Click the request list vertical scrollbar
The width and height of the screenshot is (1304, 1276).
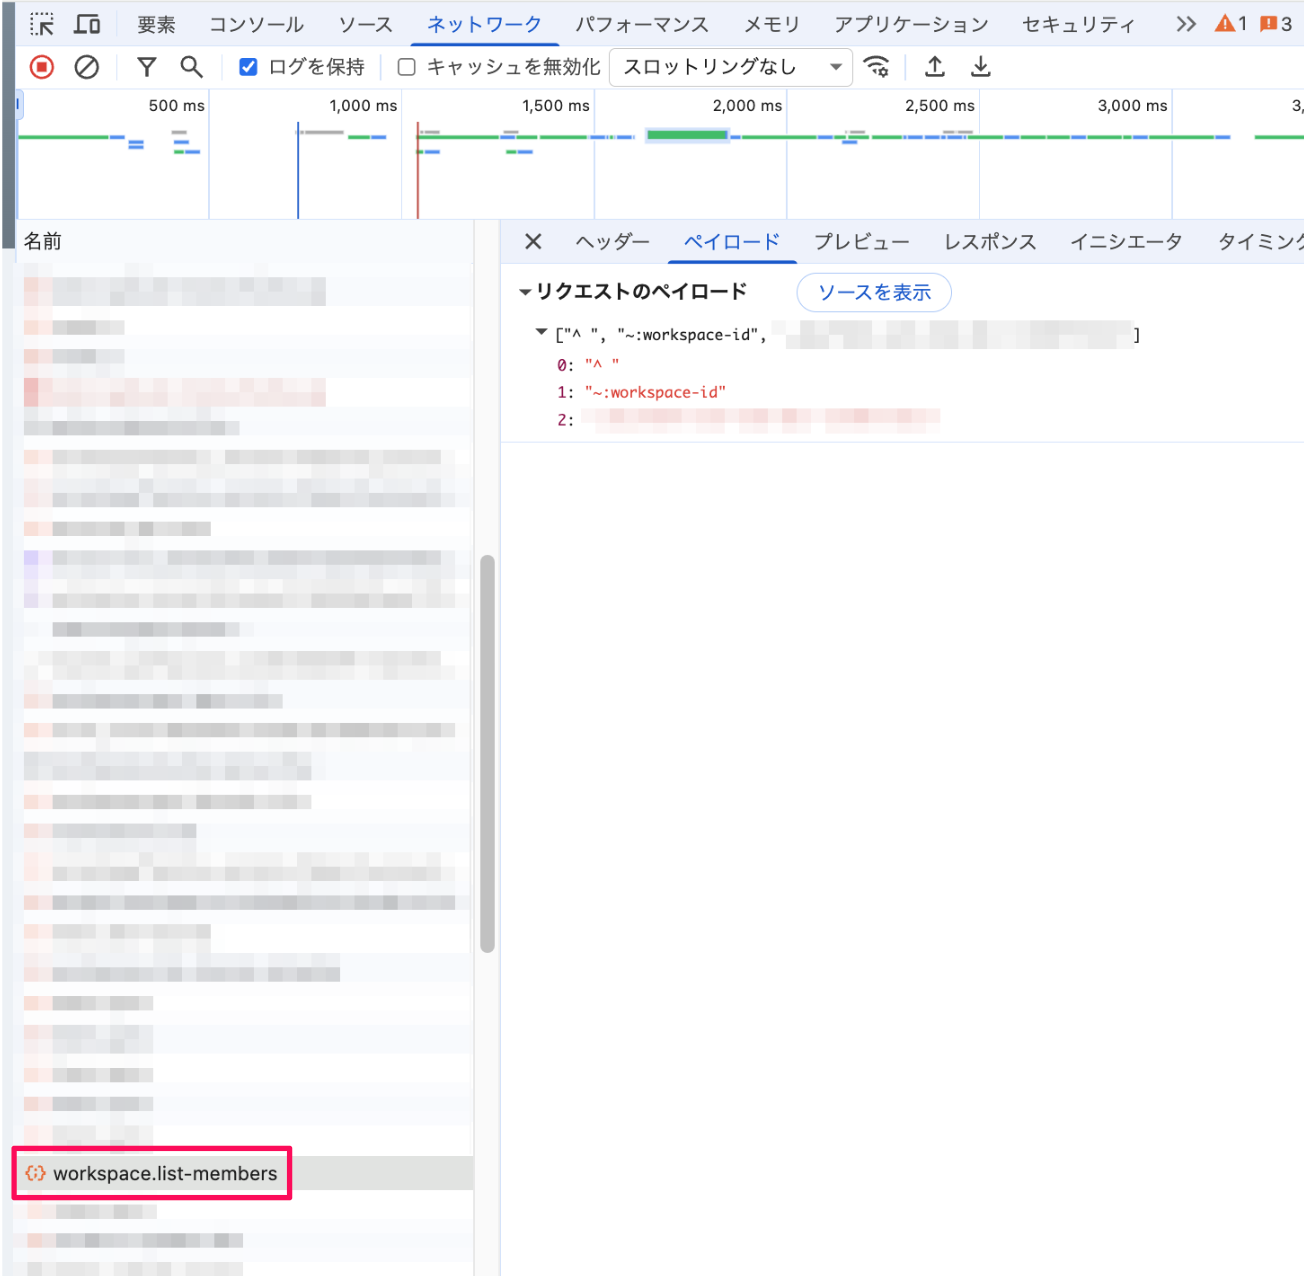coord(488,754)
